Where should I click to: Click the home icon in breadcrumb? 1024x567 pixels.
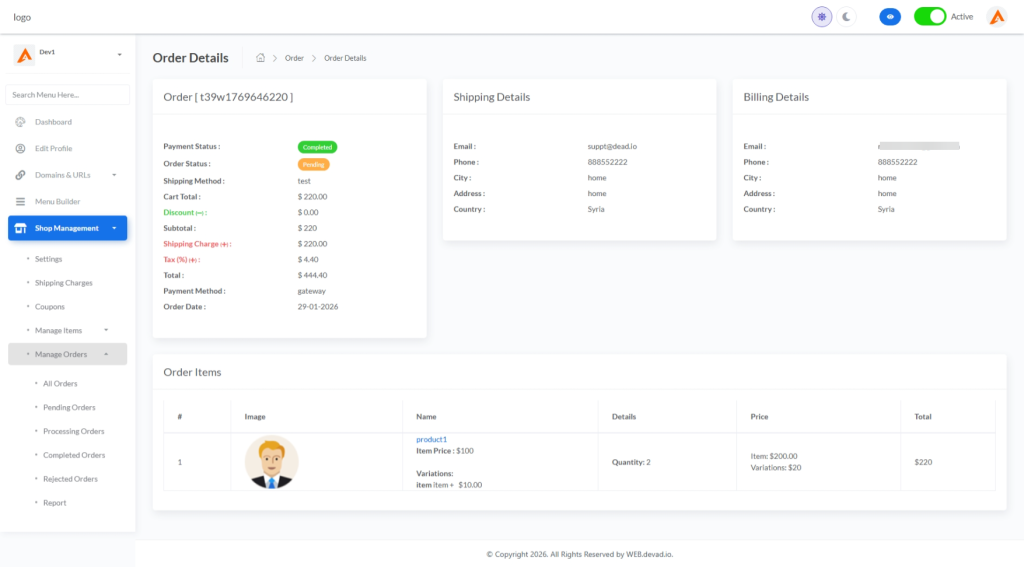[x=260, y=58]
